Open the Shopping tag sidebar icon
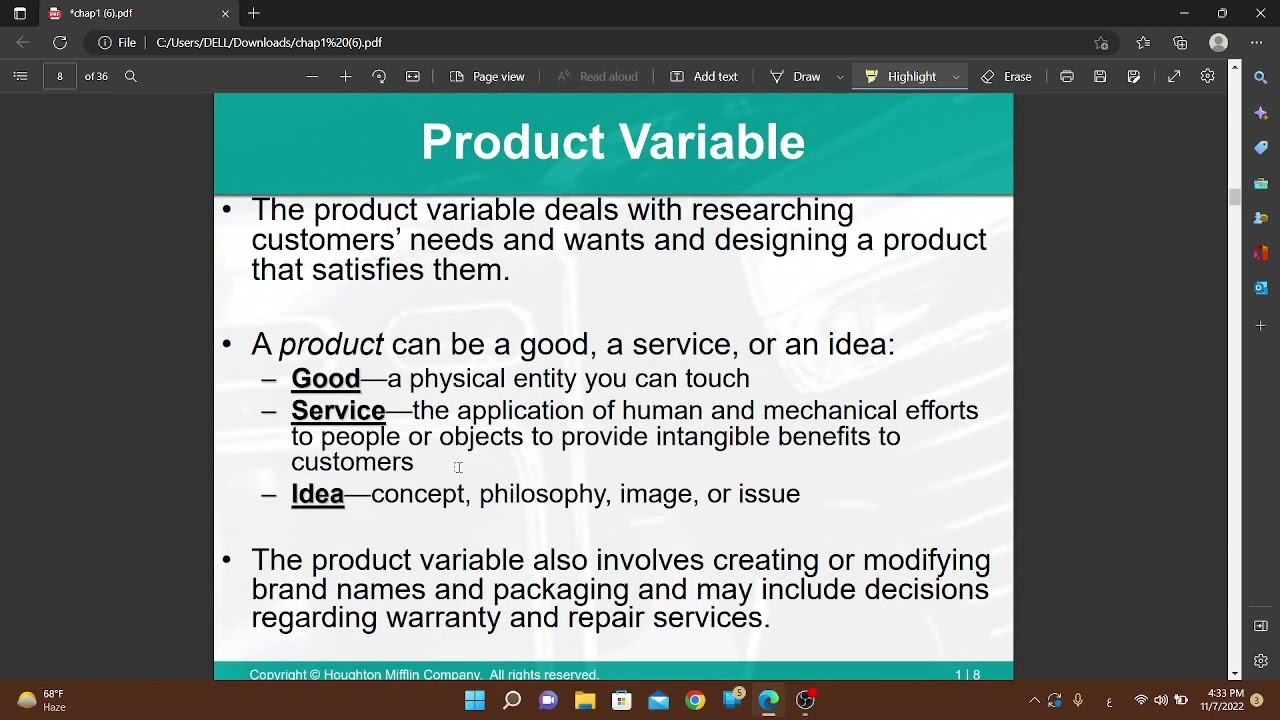The height and width of the screenshot is (720, 1280). tap(1261, 148)
